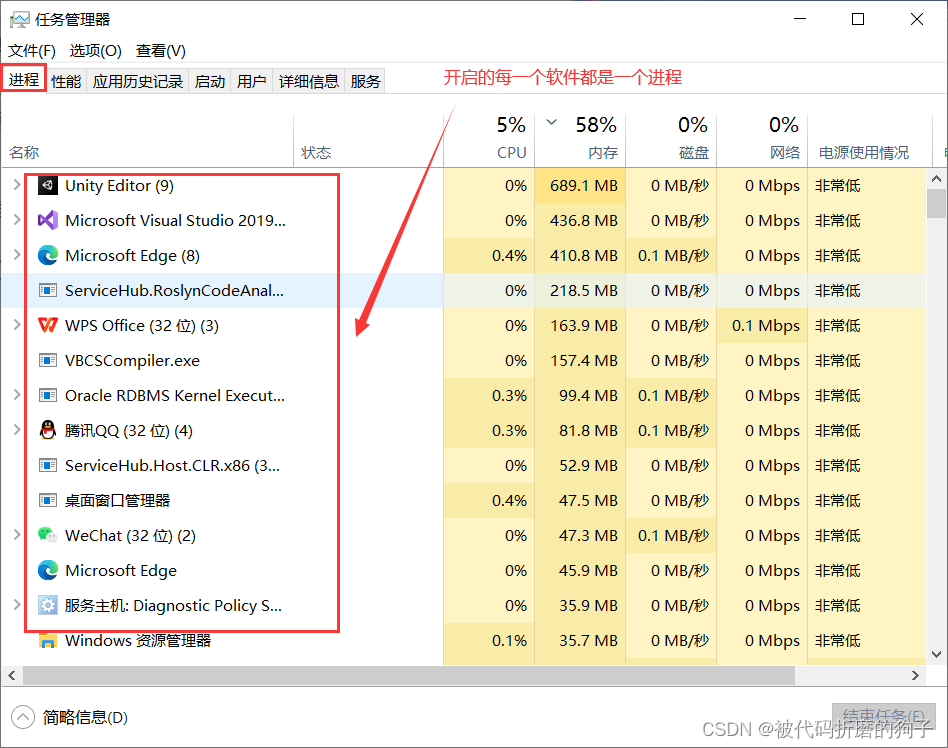The width and height of the screenshot is (948, 748).
Task: Switch to the 启动 tab
Action: (x=210, y=81)
